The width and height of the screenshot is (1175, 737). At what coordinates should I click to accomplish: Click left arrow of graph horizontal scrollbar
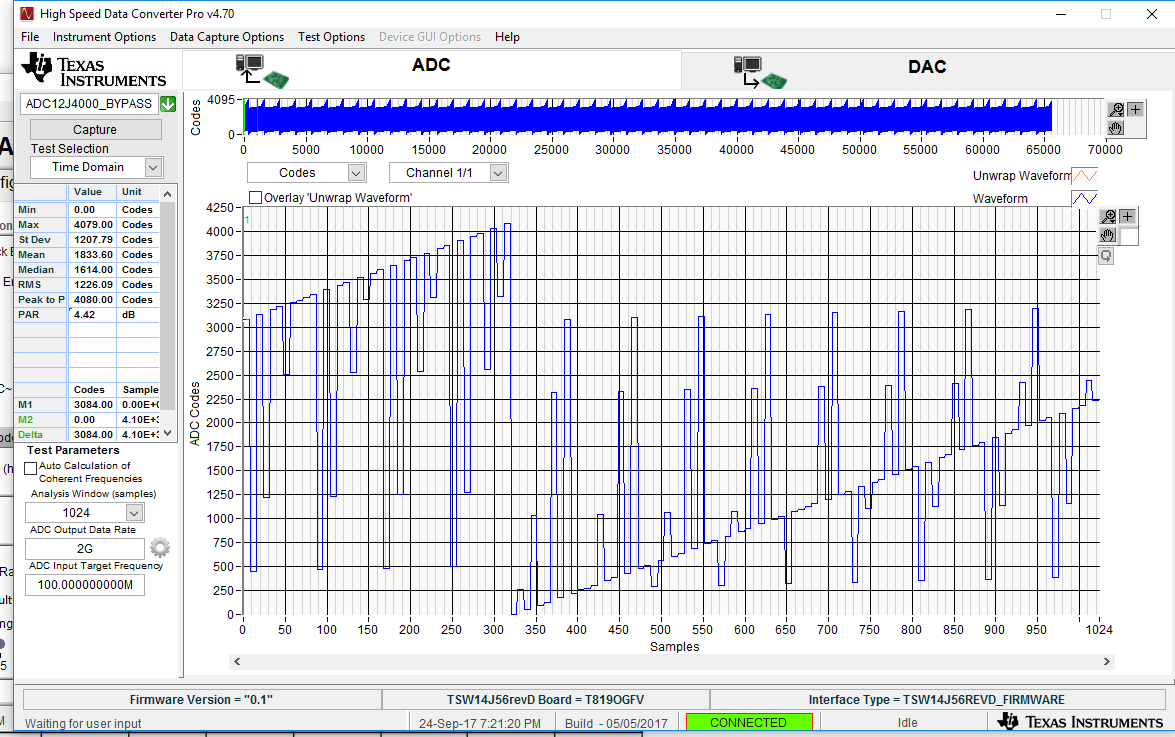pos(238,661)
